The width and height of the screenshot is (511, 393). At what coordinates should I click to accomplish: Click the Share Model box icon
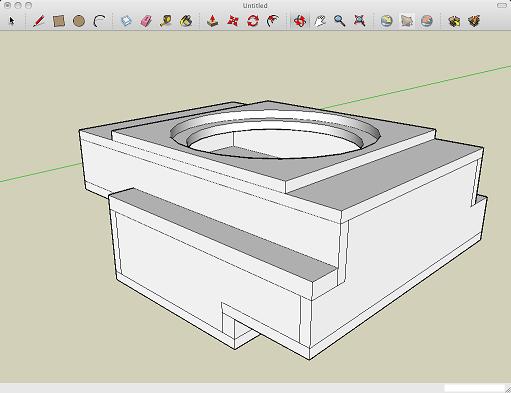[x=474, y=21]
